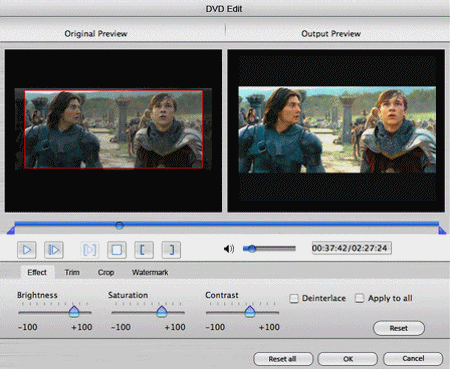This screenshot has height=369, width=450.
Task: Set trim end with right bracket button
Action: pos(171,250)
